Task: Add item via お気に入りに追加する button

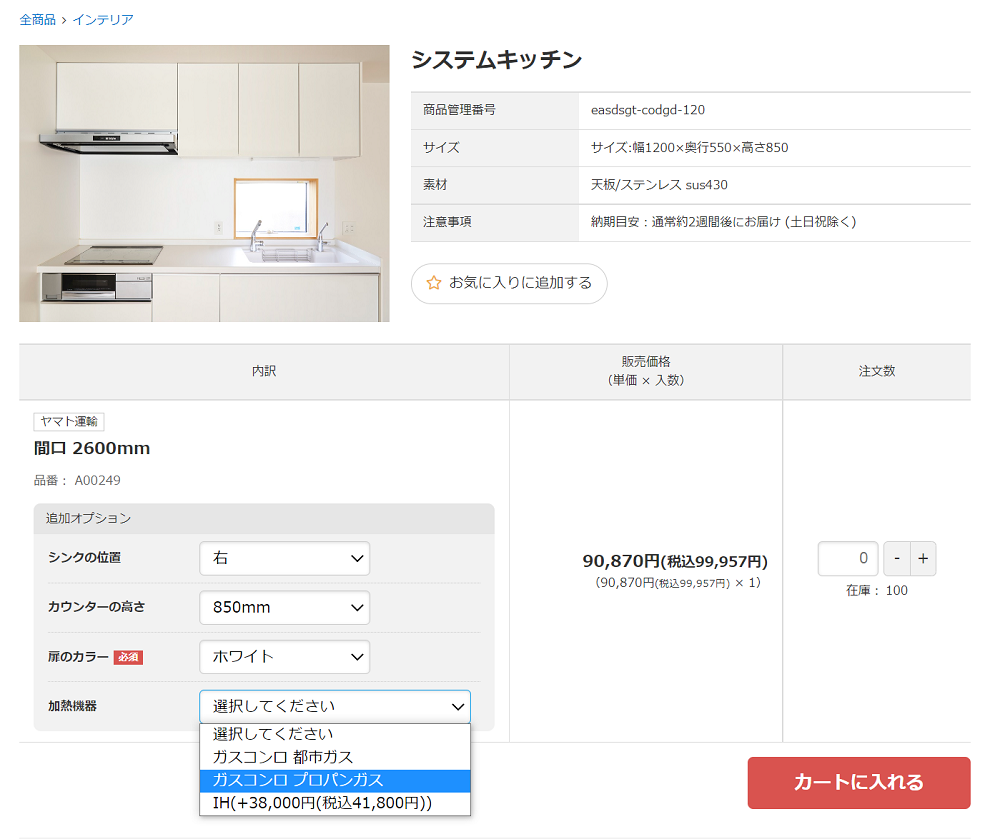Action: [x=509, y=283]
